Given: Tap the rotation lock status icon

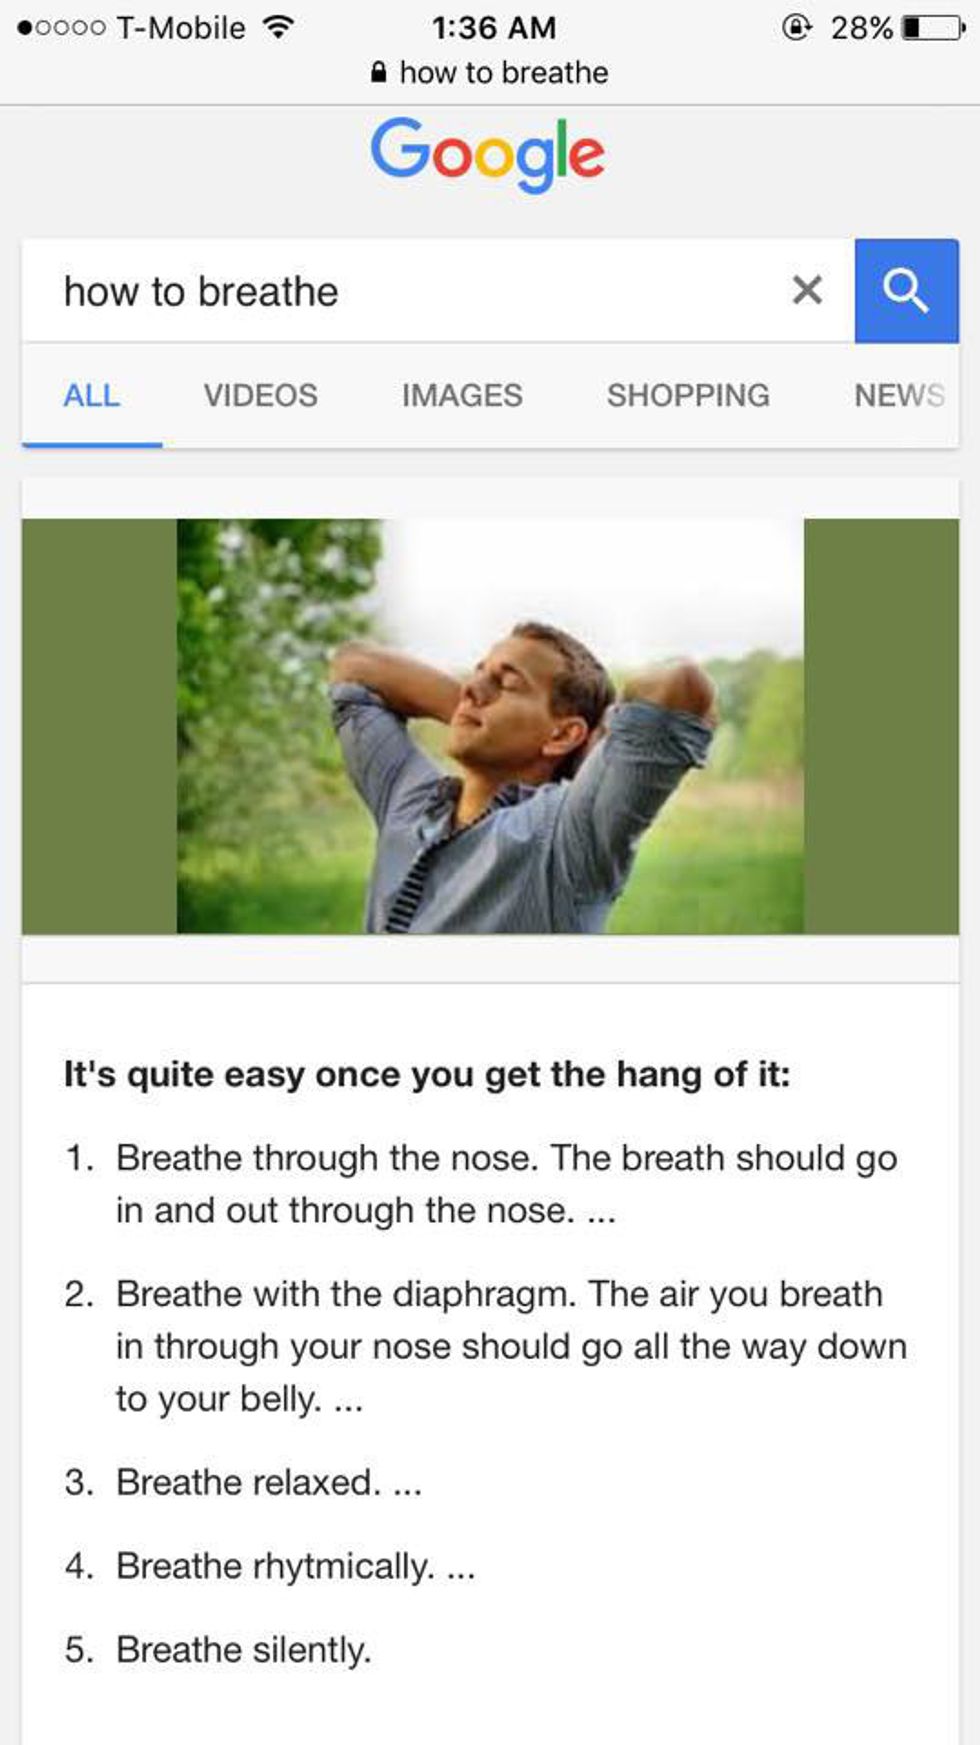Looking at the screenshot, I should (796, 27).
